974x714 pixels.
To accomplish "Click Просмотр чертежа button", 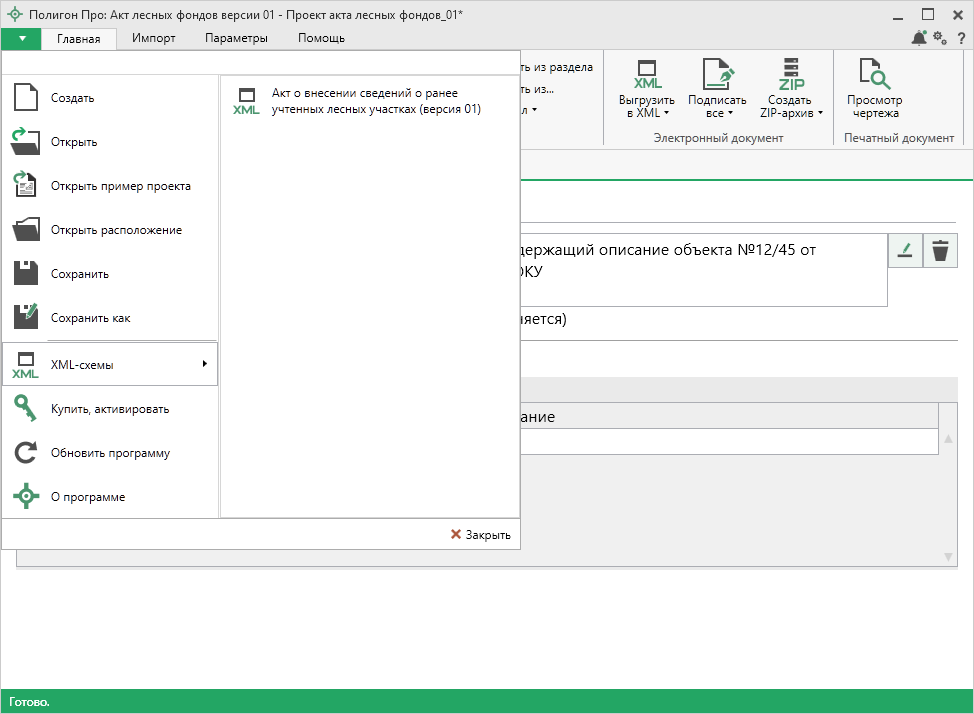I will [x=874, y=90].
